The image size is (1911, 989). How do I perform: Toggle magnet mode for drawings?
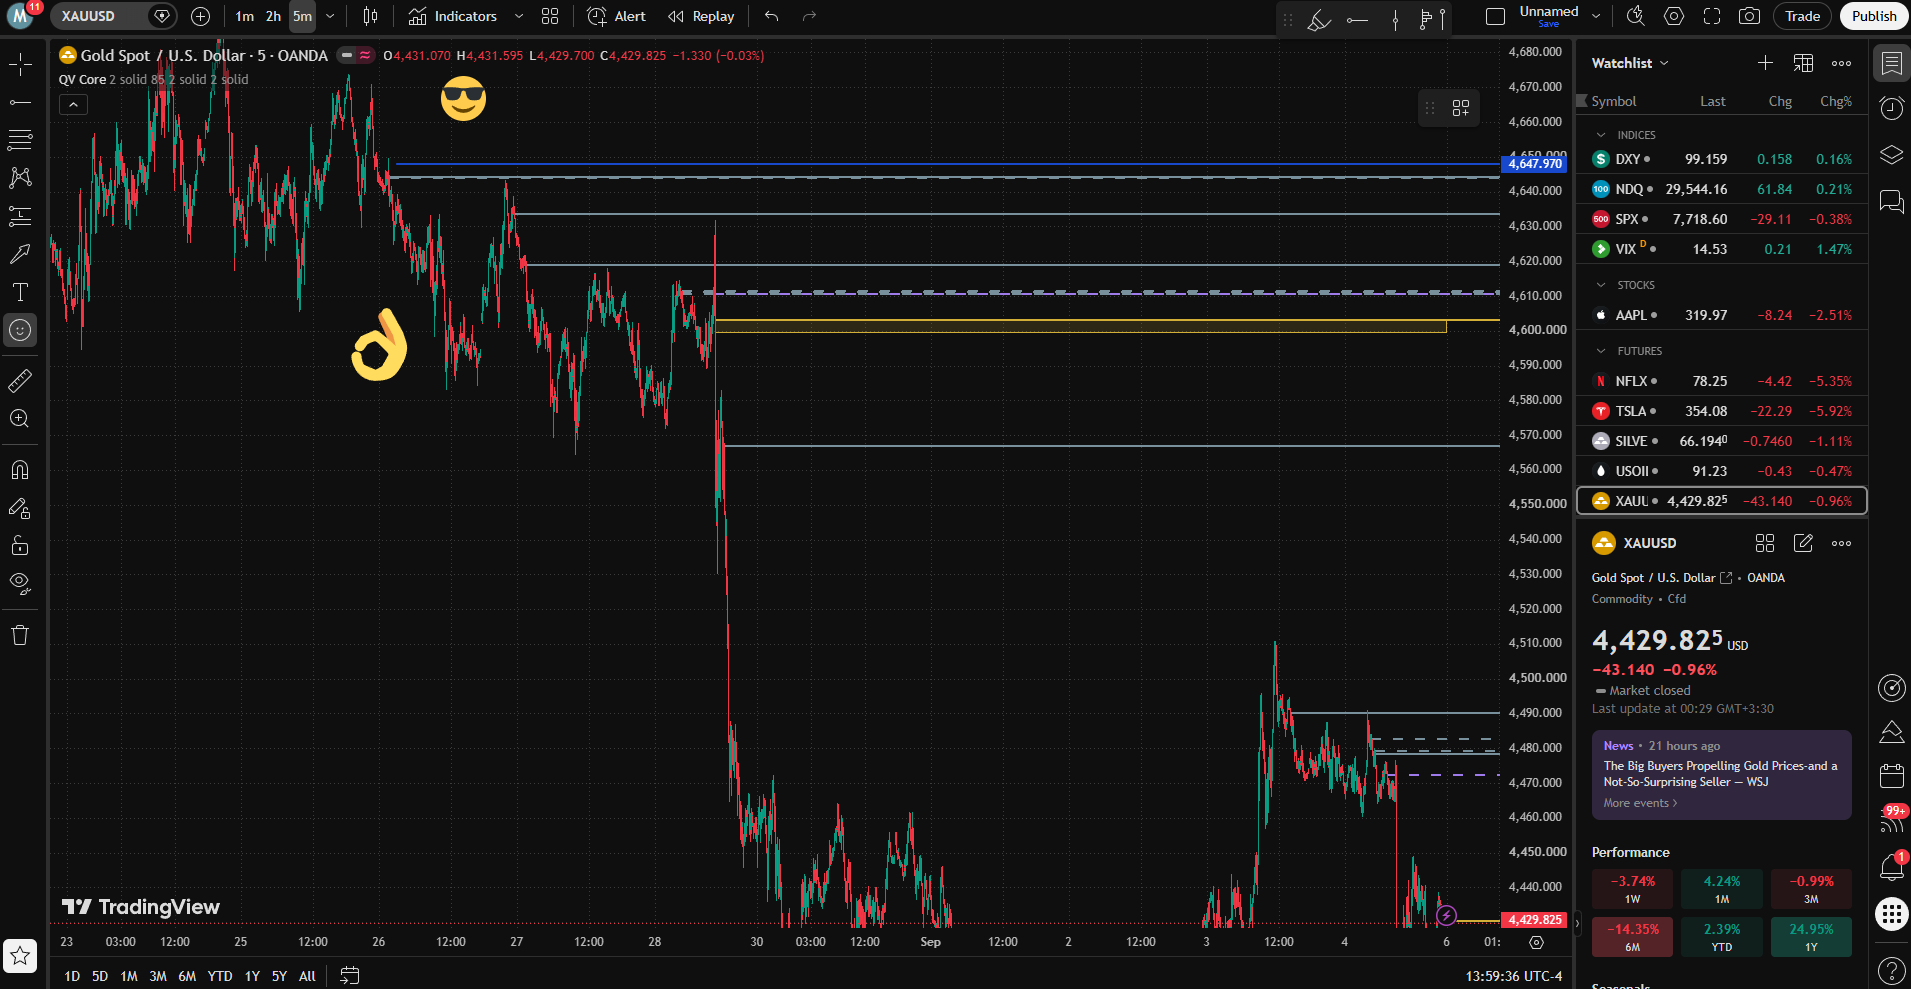(20, 470)
